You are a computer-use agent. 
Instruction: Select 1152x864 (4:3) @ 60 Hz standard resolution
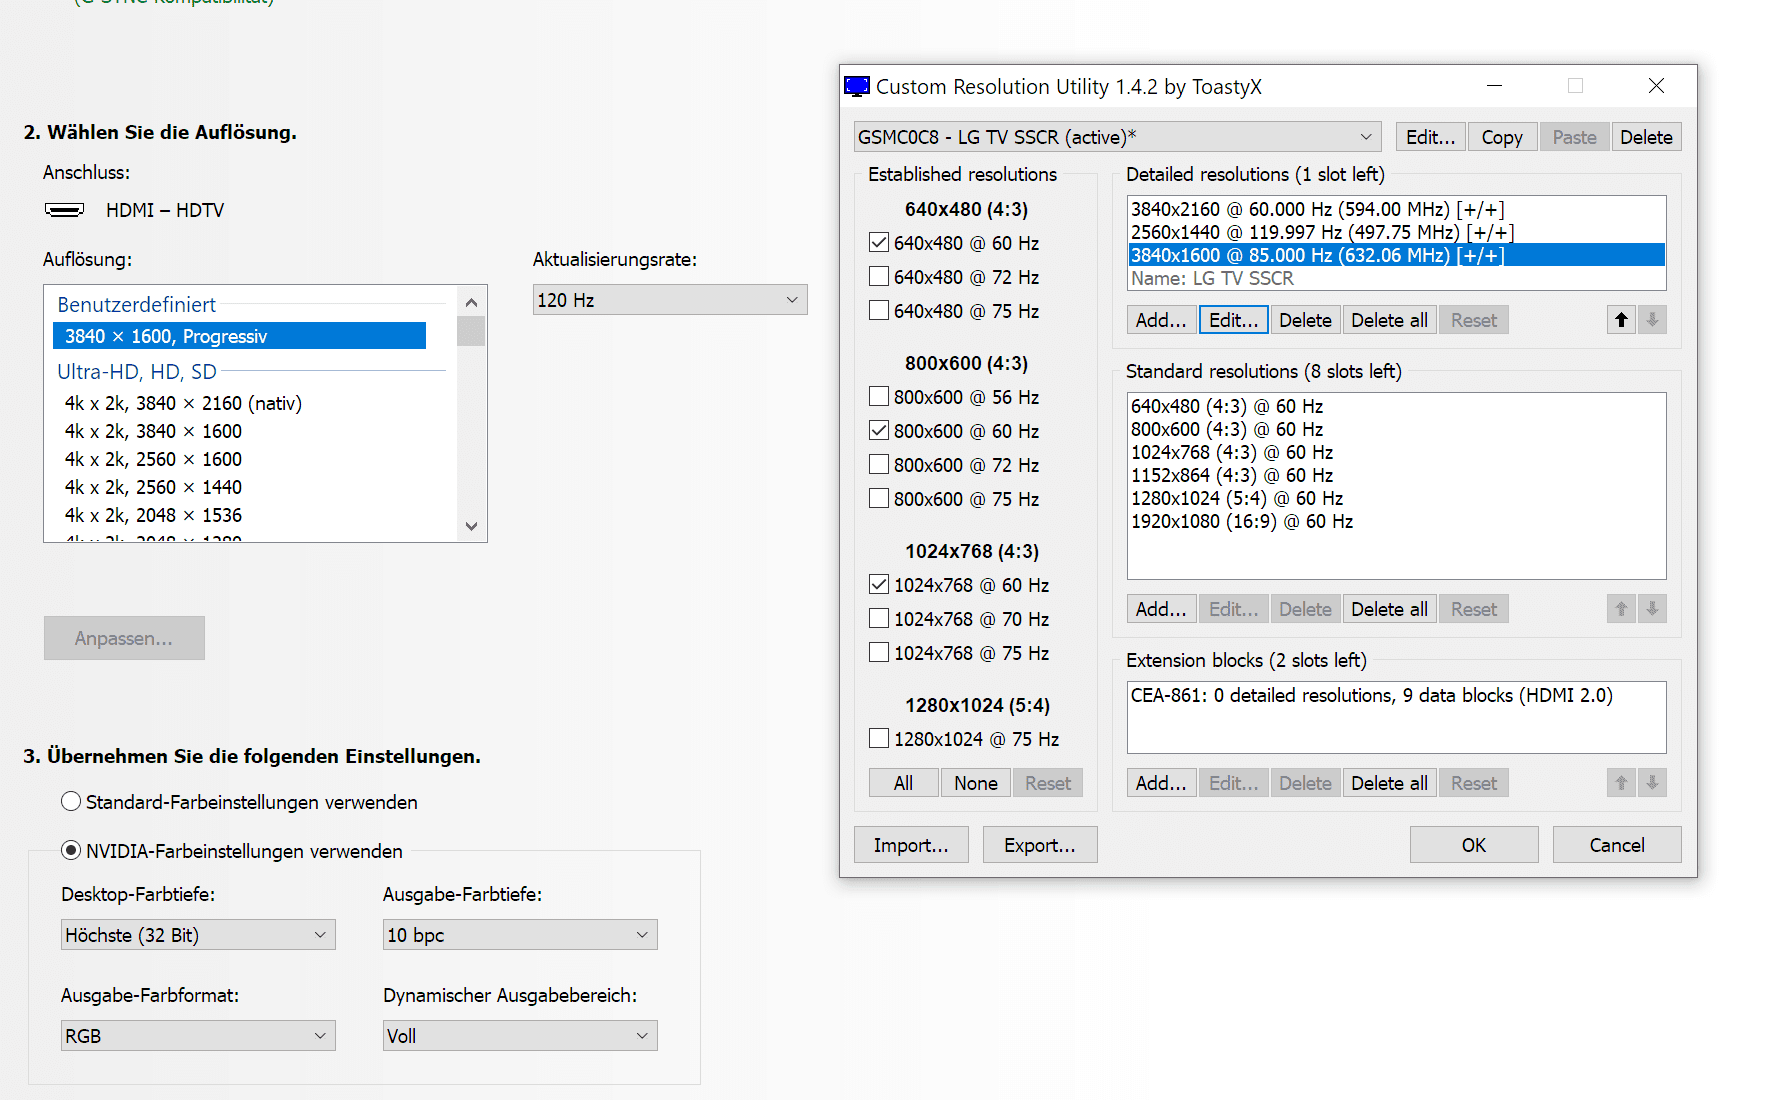(x=1396, y=475)
